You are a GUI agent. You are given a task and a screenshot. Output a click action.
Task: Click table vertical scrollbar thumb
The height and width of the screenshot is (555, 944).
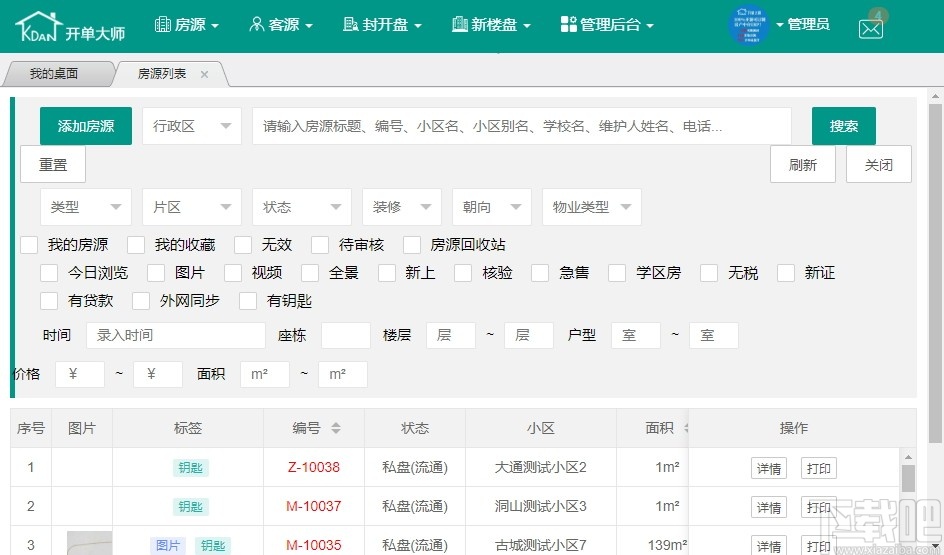pos(908,479)
